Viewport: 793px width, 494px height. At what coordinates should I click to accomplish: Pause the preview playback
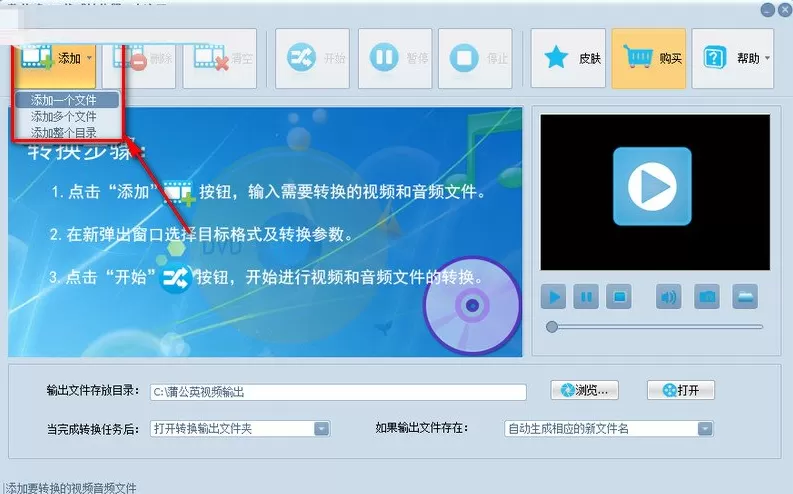(x=586, y=297)
